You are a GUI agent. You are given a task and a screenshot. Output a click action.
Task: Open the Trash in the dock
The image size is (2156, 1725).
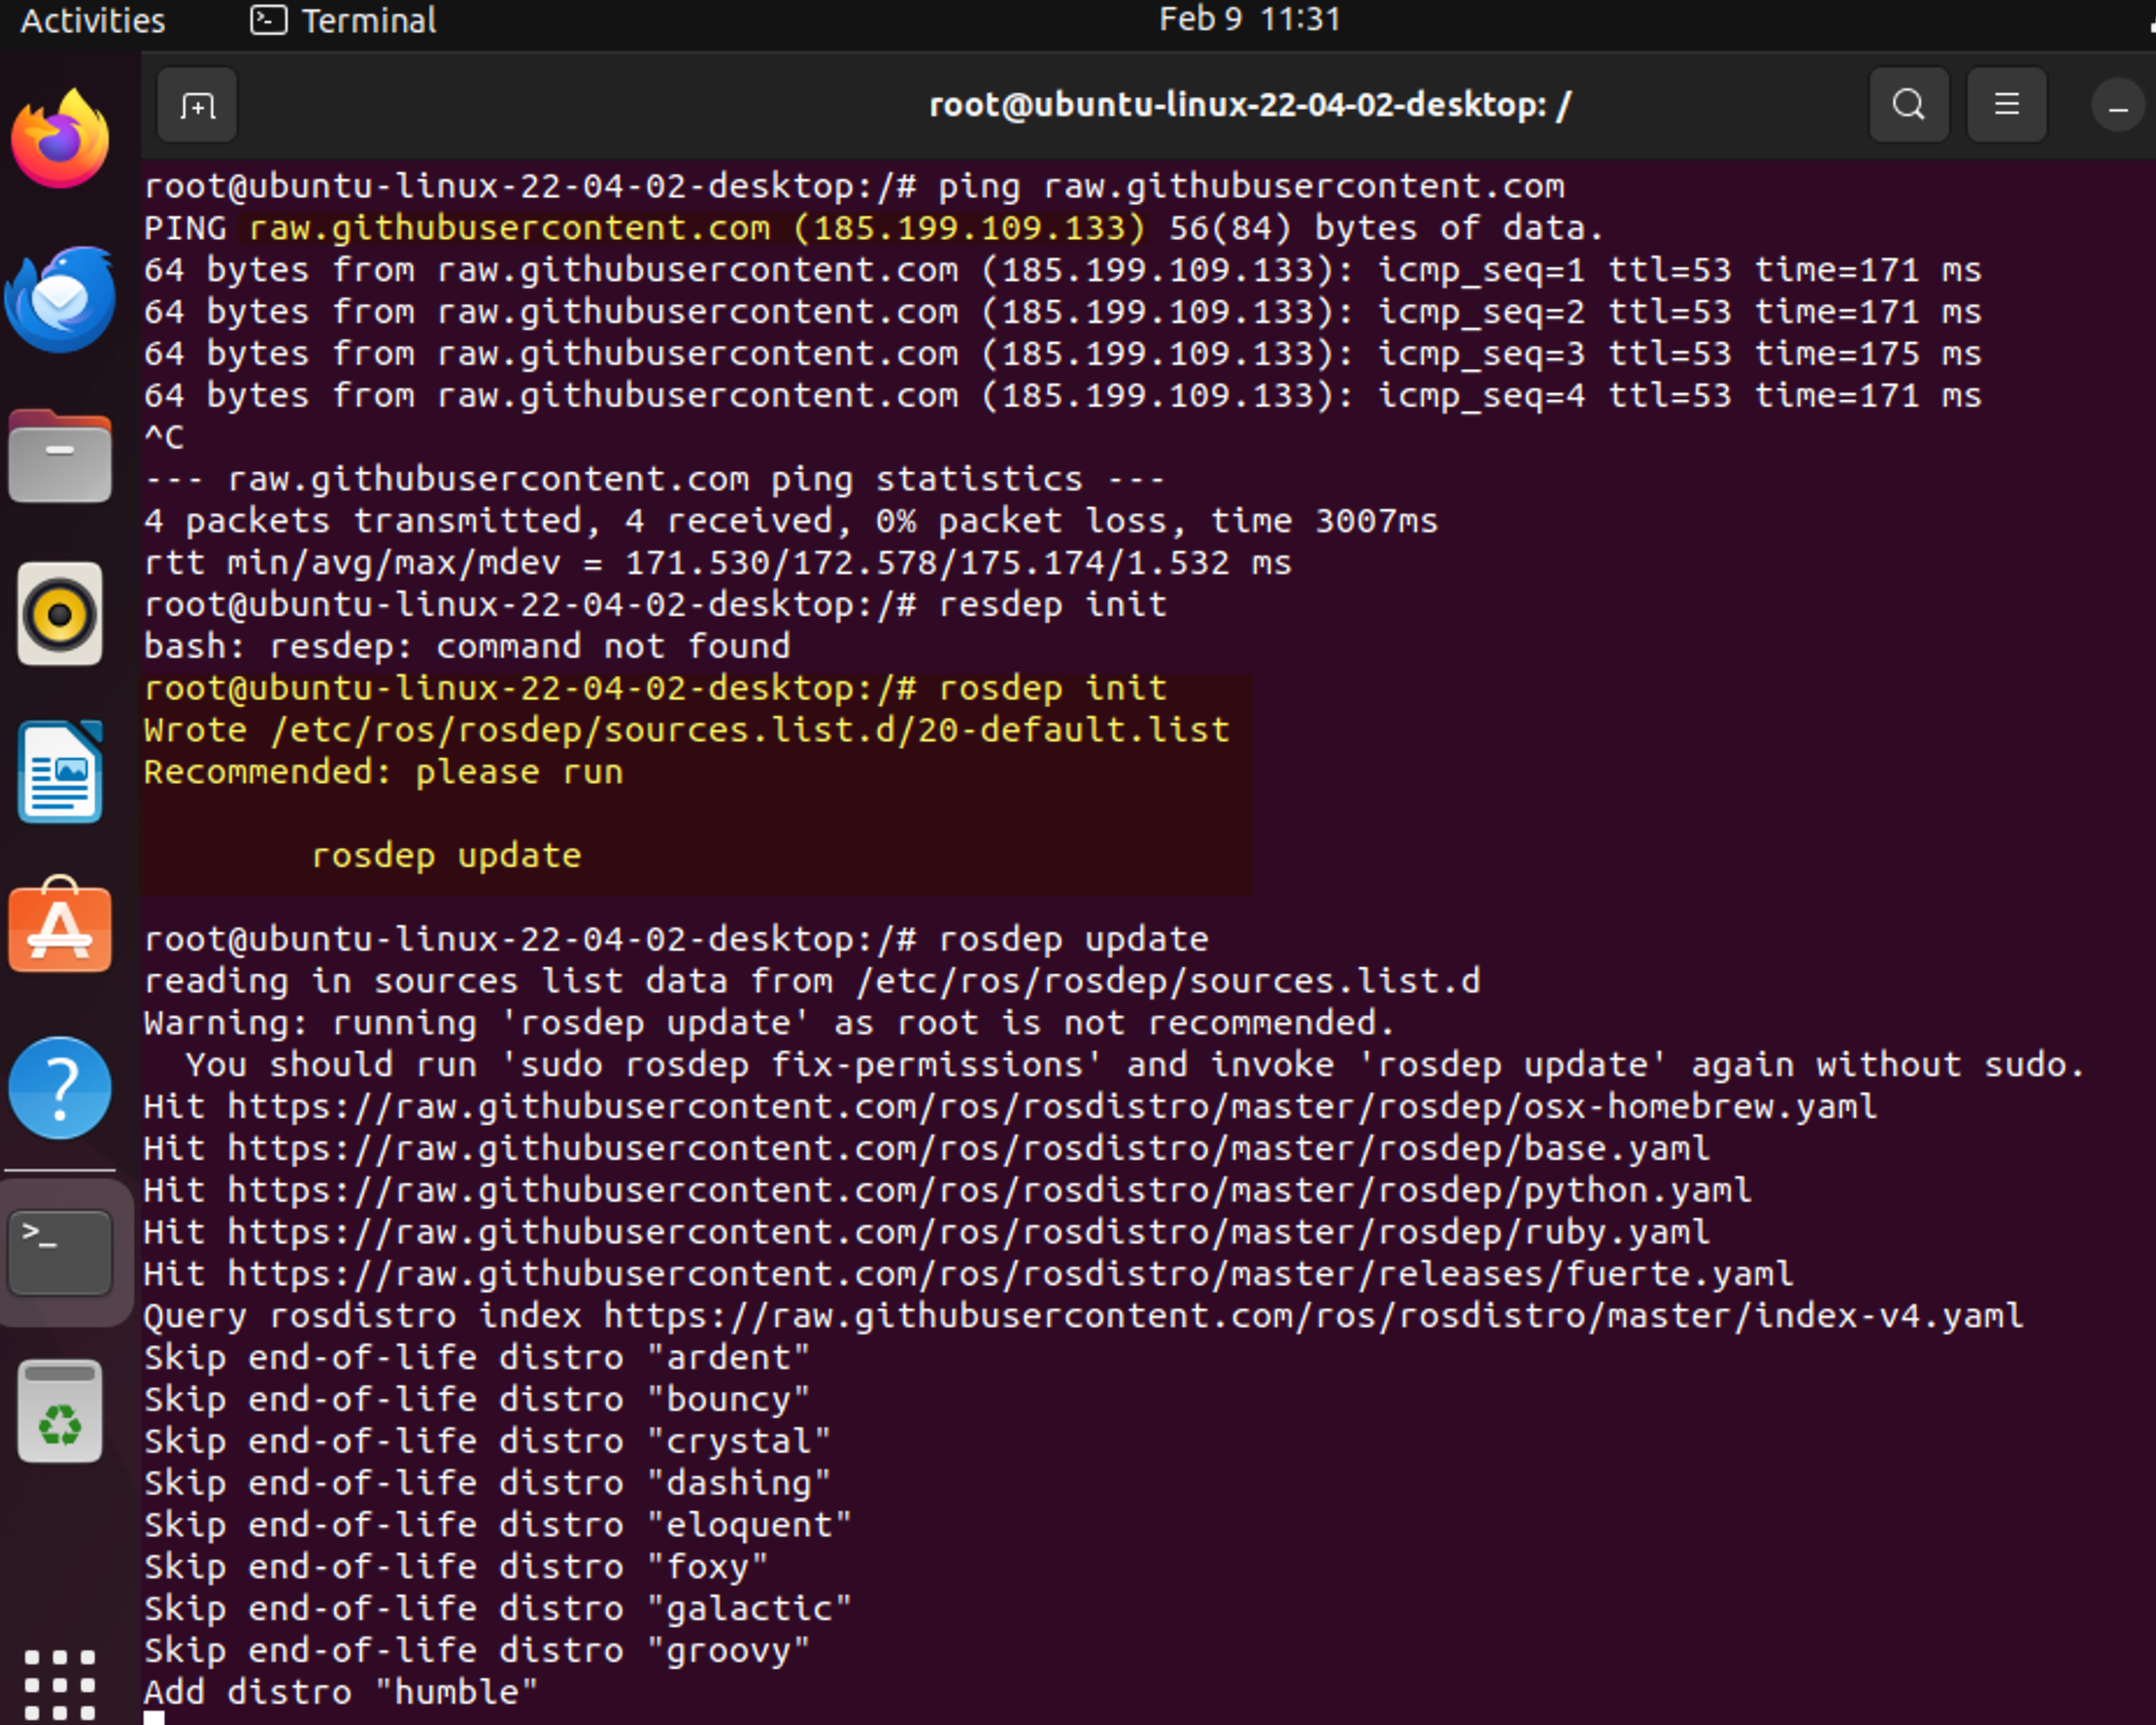(60, 1412)
